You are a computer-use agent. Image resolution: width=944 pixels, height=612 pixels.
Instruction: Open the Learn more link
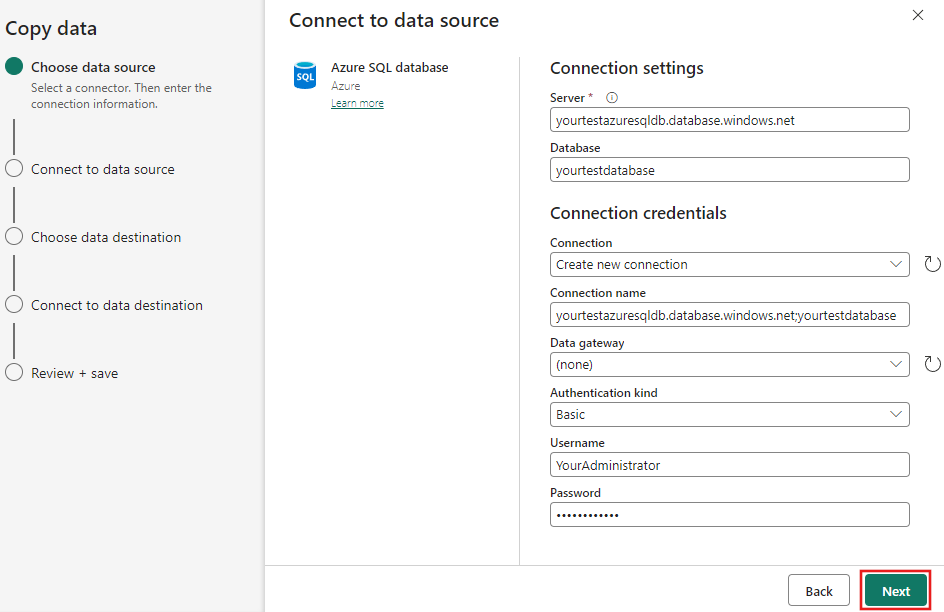pyautogui.click(x=357, y=102)
